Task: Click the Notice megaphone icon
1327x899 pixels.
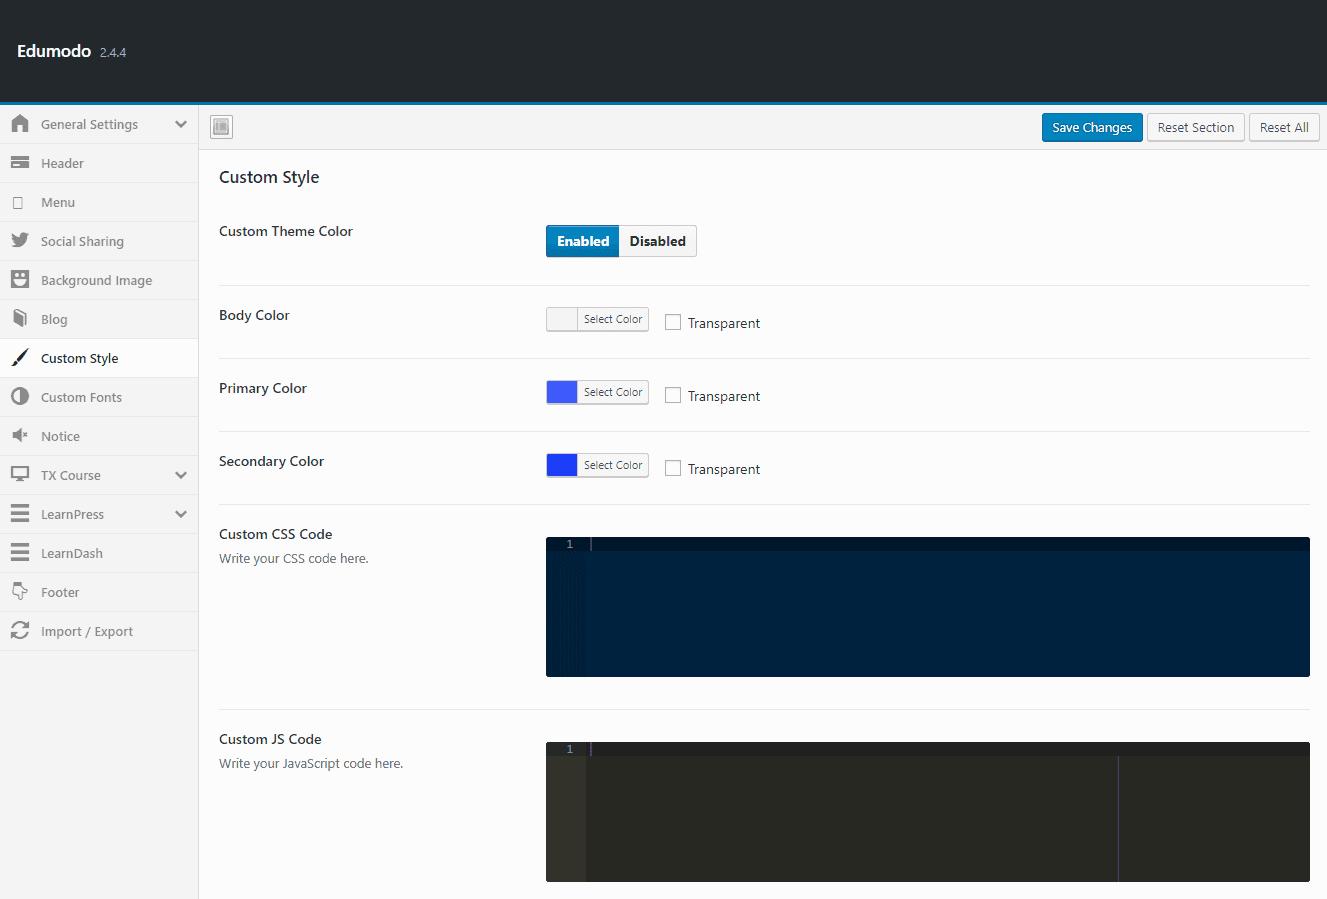Action: [20, 436]
